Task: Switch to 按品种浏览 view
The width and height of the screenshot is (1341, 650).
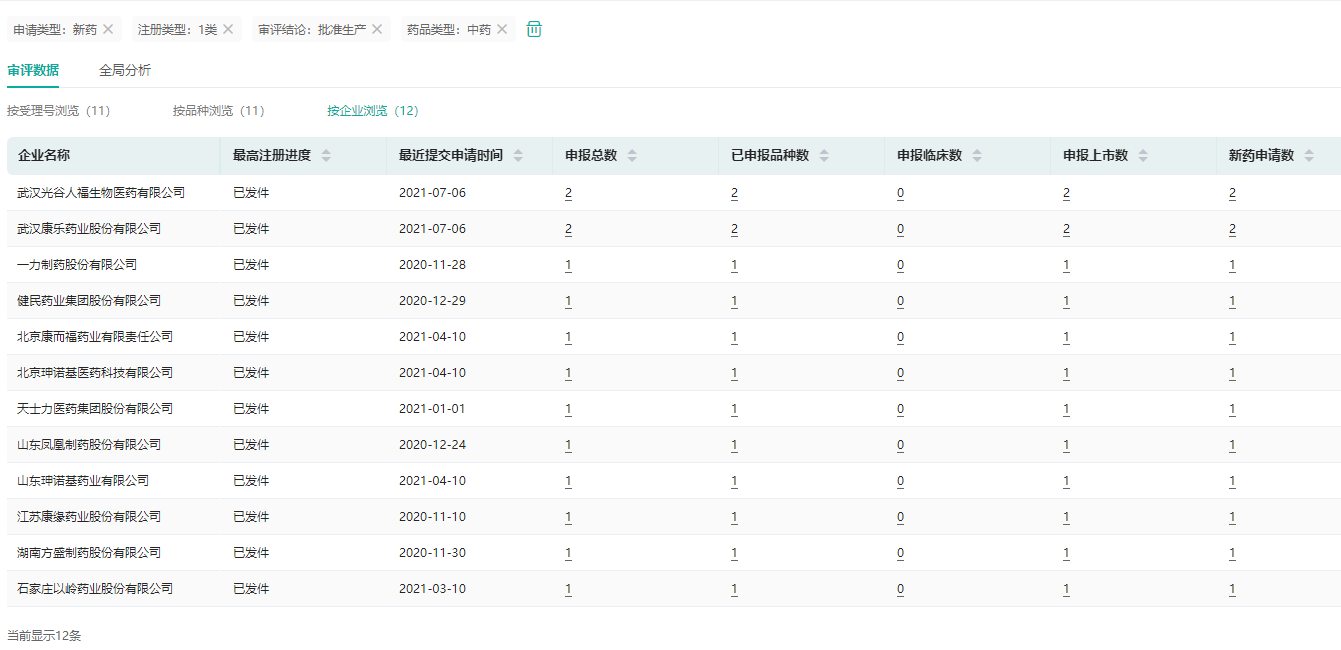Action: (x=218, y=111)
